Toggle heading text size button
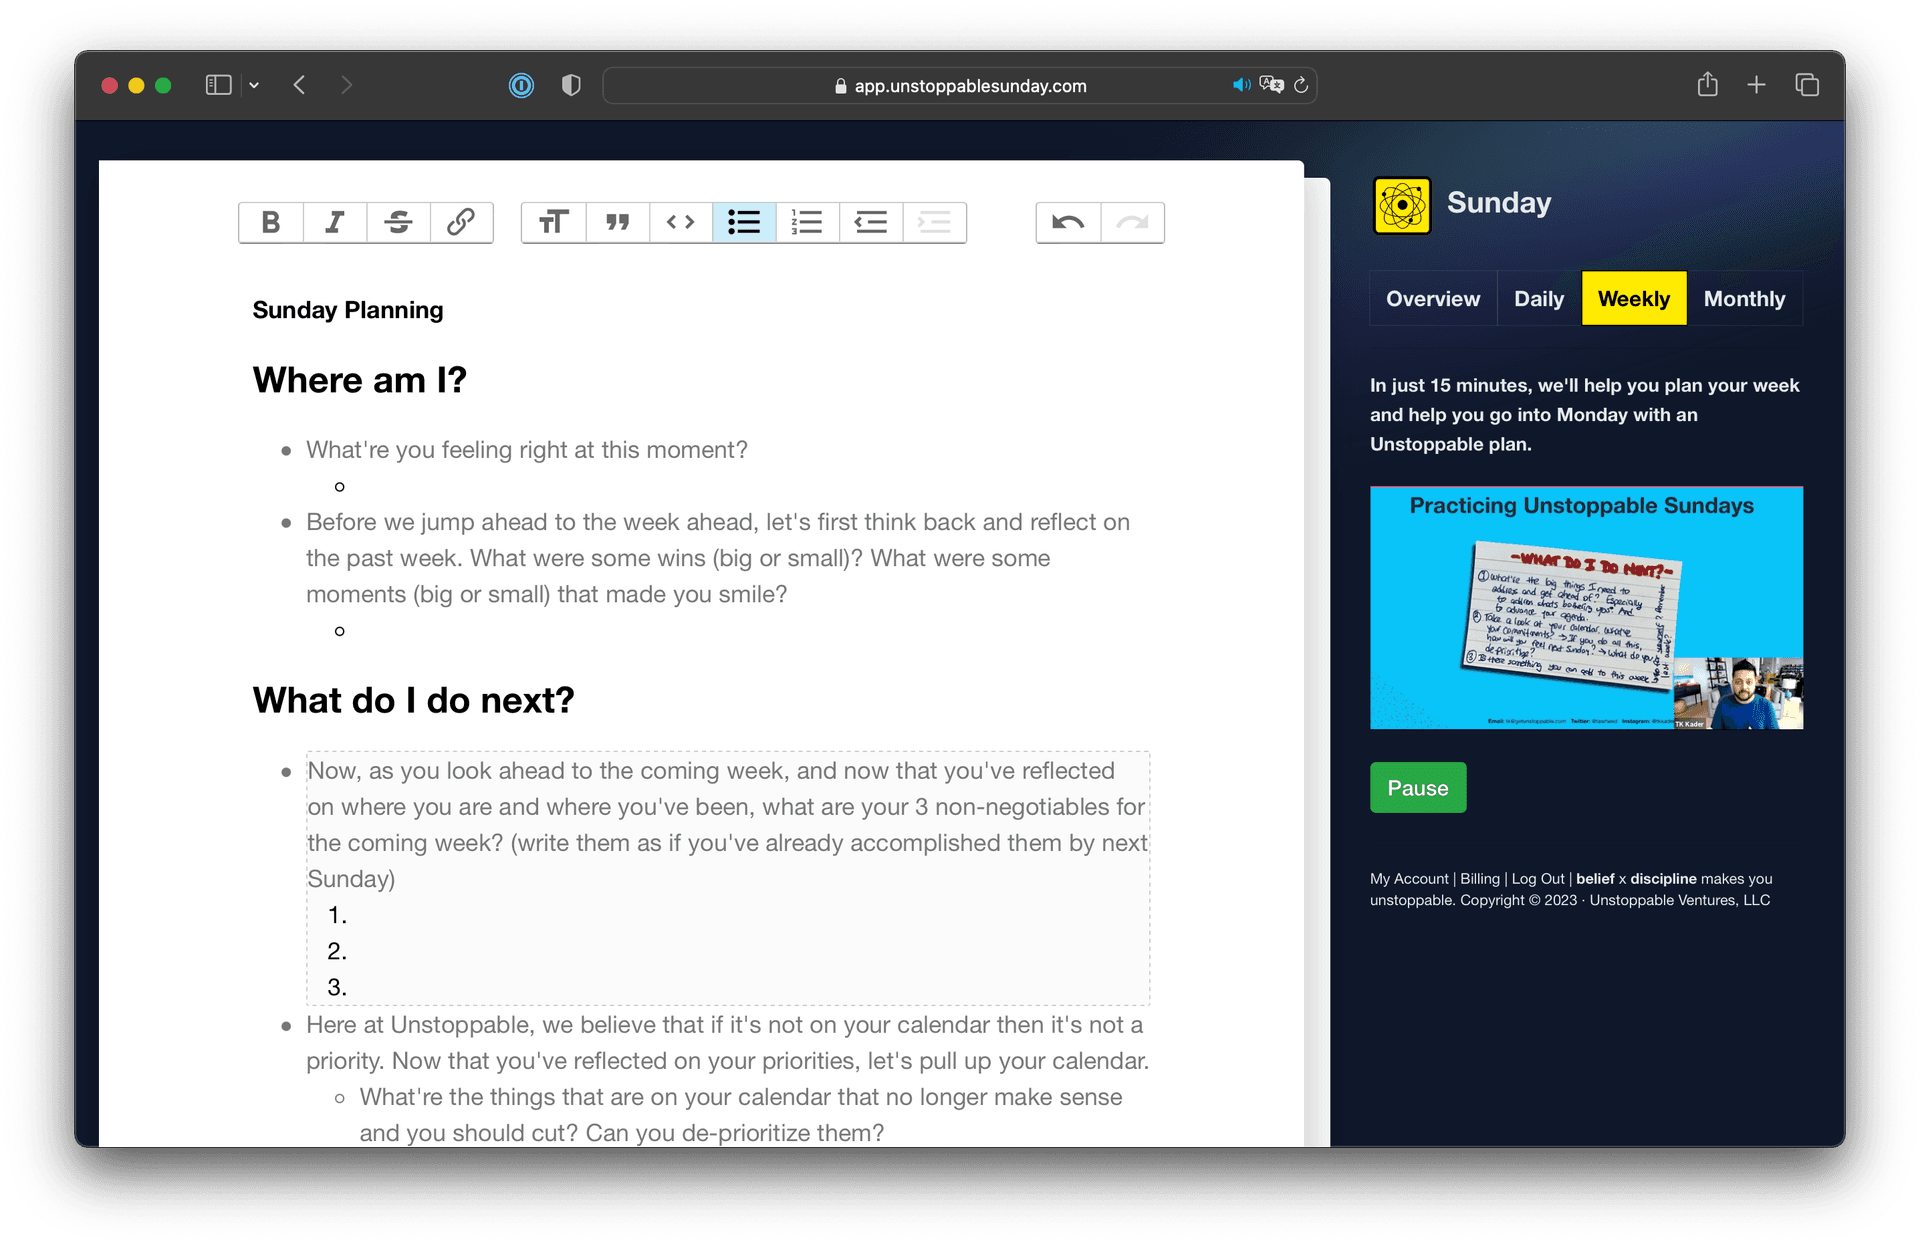1920x1246 pixels. [x=553, y=222]
